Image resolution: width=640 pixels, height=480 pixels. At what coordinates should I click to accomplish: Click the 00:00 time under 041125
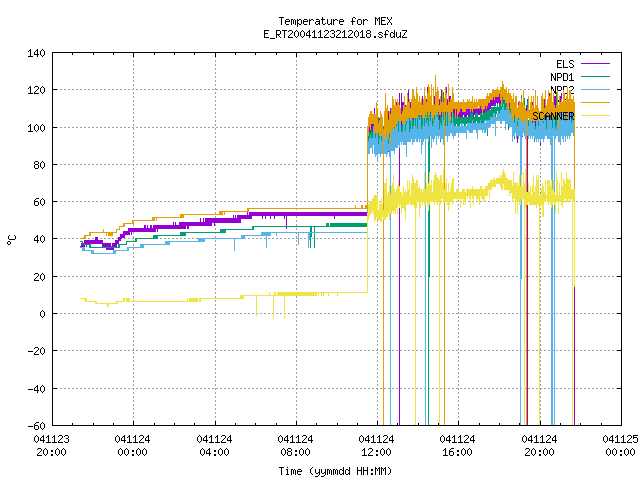coord(620,452)
